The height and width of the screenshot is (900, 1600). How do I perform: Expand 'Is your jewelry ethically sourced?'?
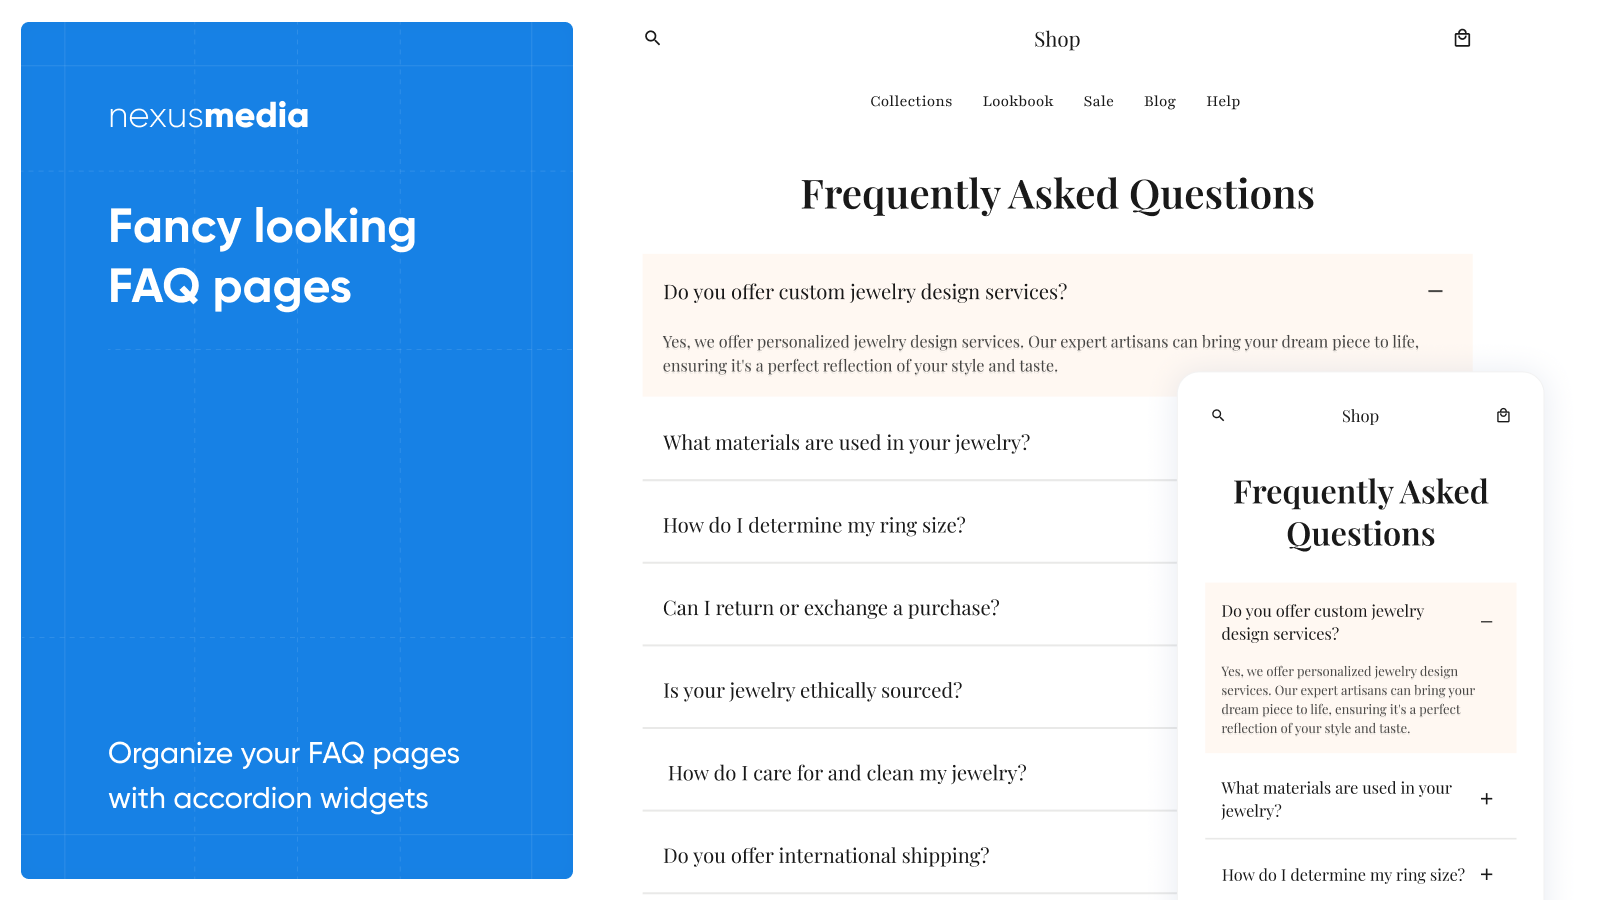coord(812,690)
